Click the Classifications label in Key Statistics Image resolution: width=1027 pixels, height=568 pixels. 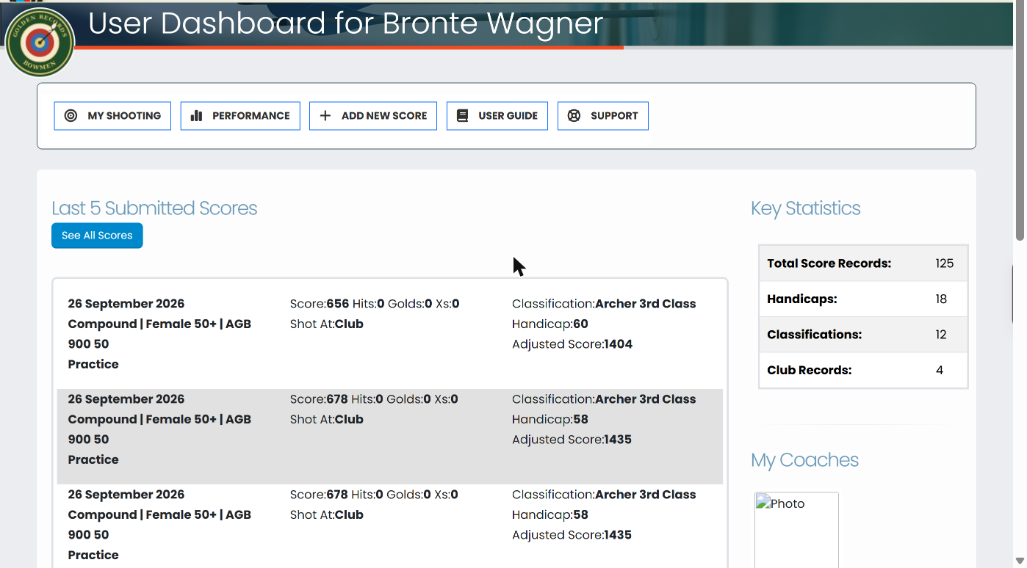click(814, 335)
